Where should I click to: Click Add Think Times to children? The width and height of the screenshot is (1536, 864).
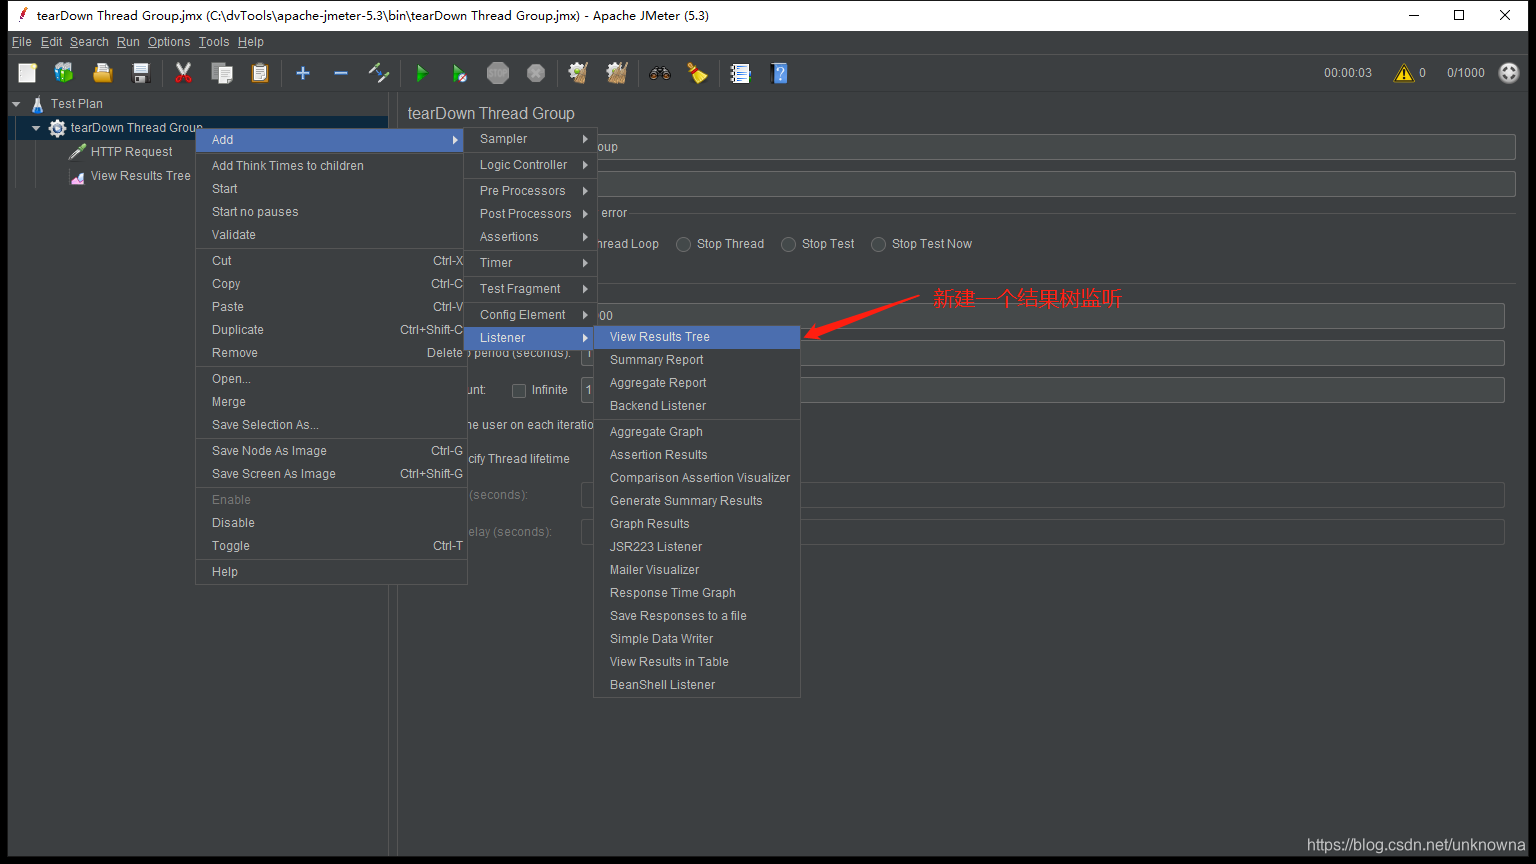pos(331,166)
